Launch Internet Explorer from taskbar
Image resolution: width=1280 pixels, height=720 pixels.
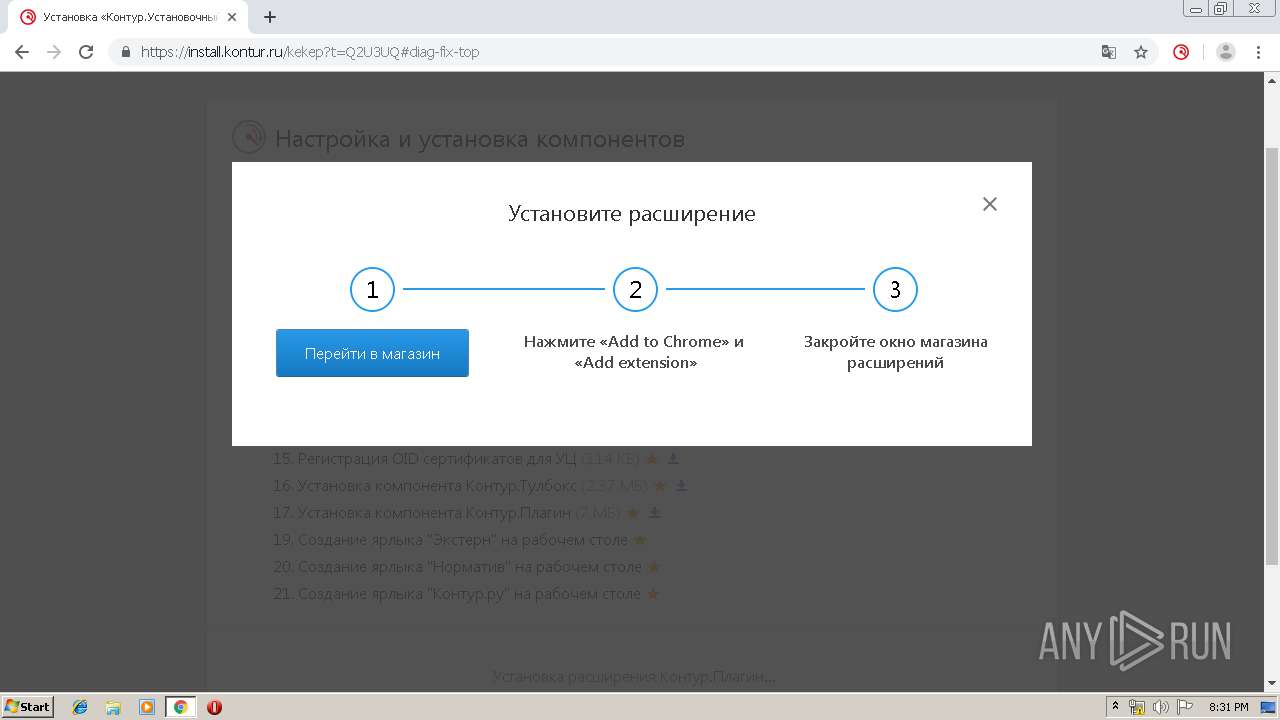tap(80, 707)
